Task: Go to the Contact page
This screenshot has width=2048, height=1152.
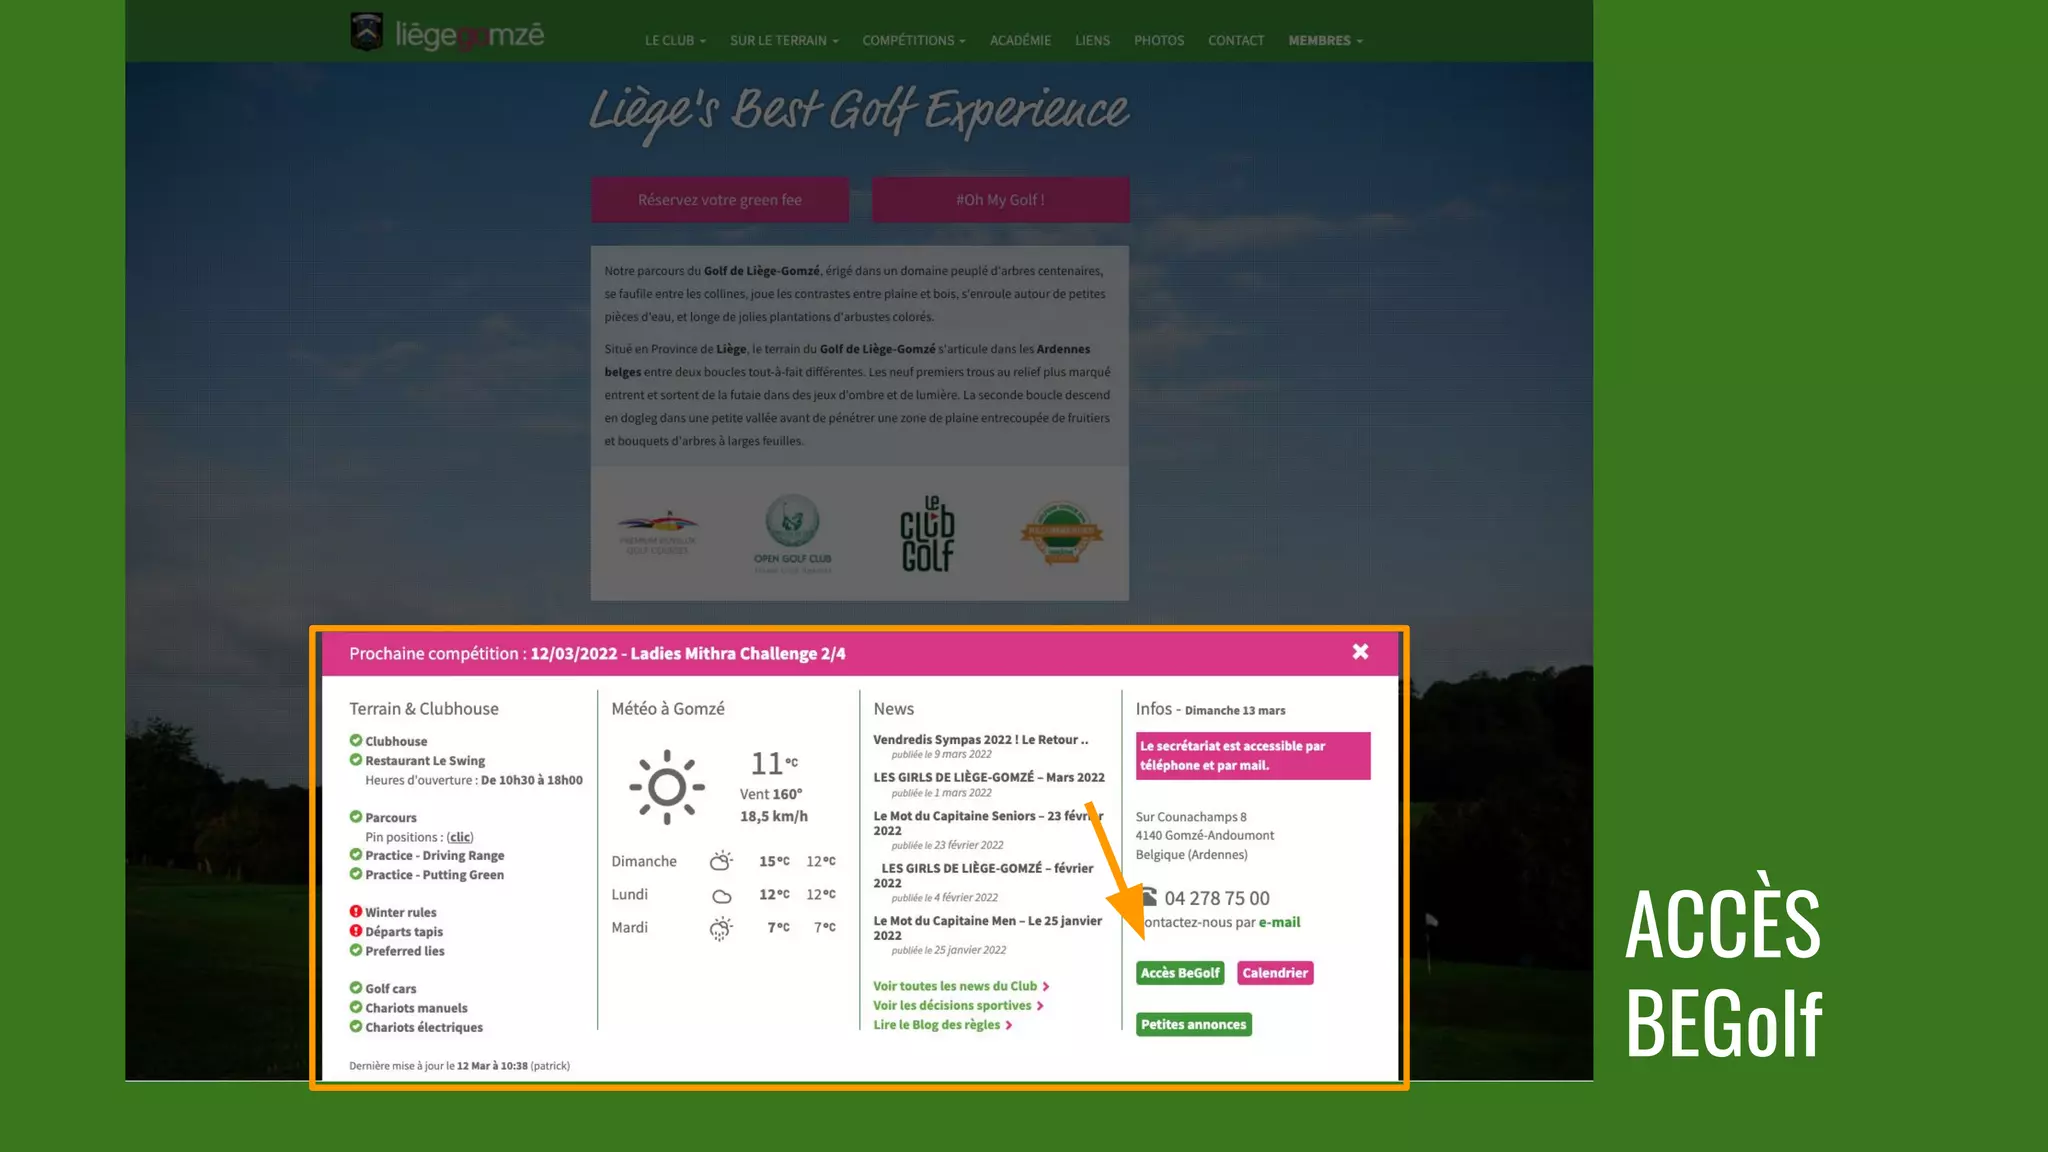Action: (x=1236, y=41)
